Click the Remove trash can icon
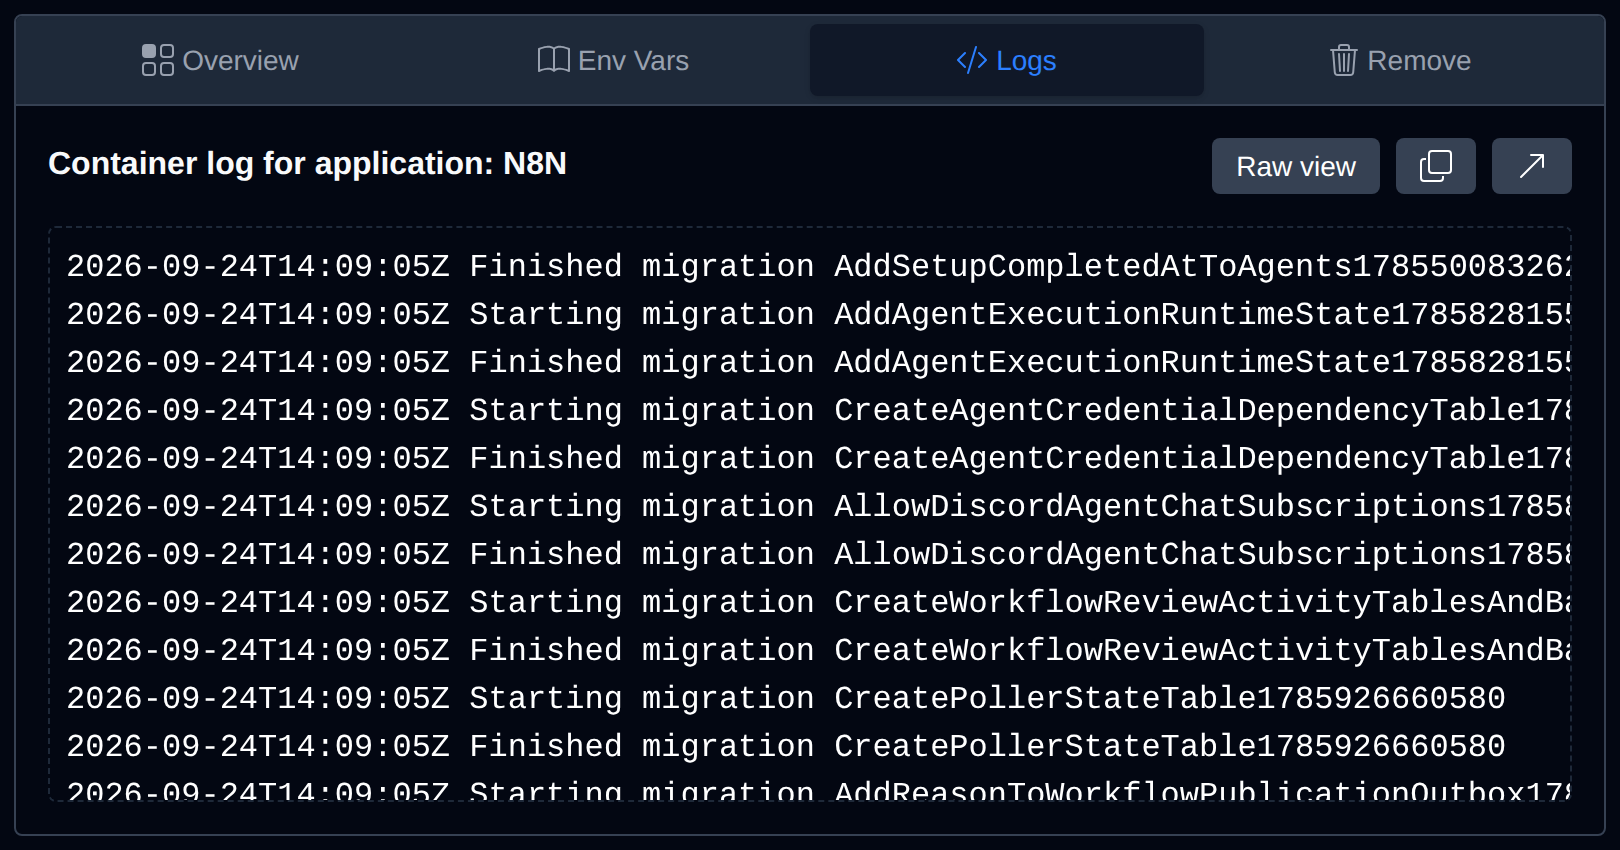This screenshot has height=850, width=1620. pyautogui.click(x=1343, y=60)
